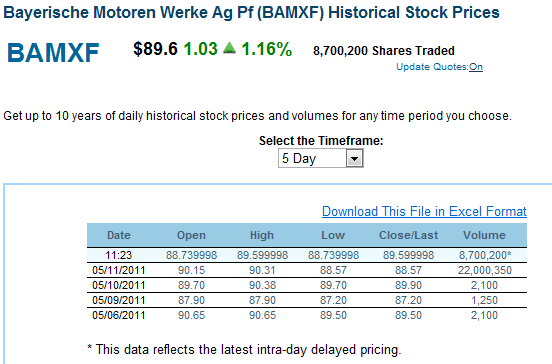Select the 5 Day timeframe combo box

click(x=321, y=158)
